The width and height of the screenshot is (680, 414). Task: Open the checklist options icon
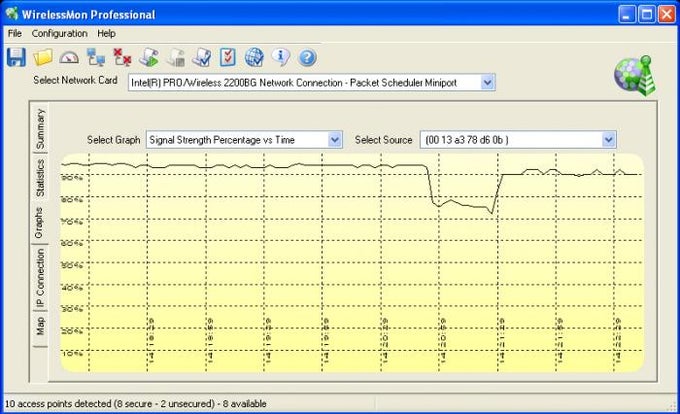tap(228, 57)
